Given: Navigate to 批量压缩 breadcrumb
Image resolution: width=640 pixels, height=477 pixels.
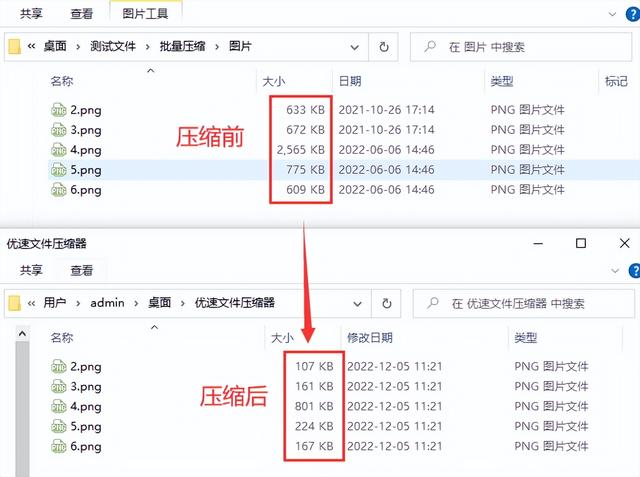Looking at the screenshot, I should pos(182,47).
